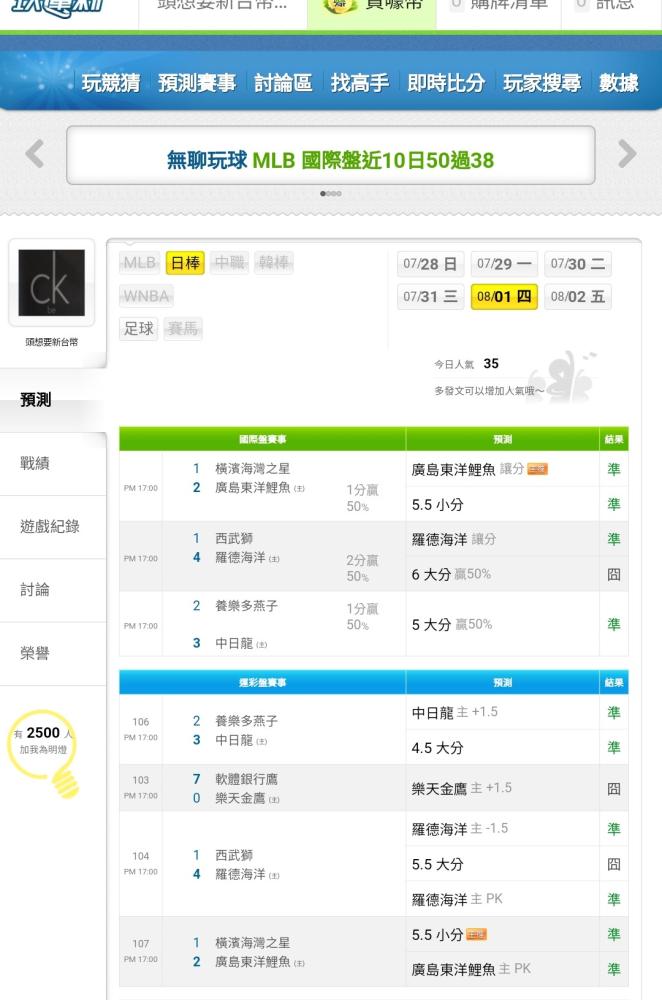Click the orange badge beside 廣島東洋鯉魚 讓分
This screenshot has height=1000, width=662.
[538, 469]
